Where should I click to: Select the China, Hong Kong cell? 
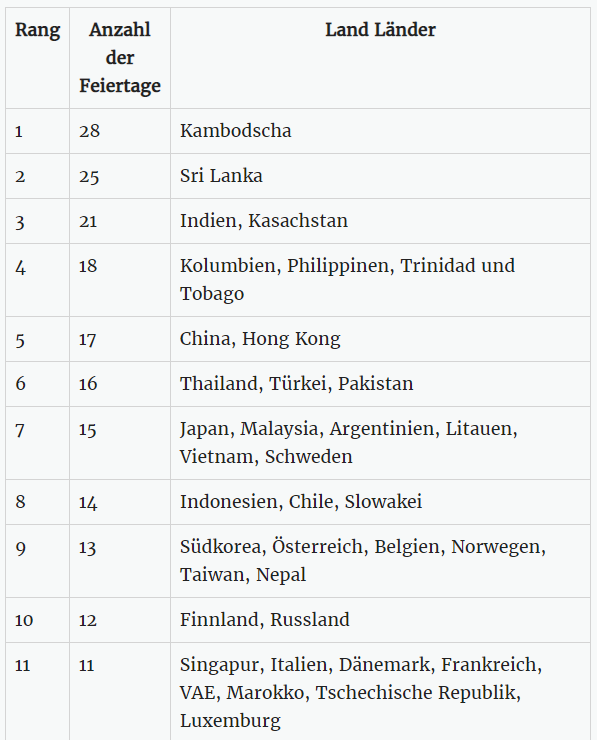tap(380, 339)
